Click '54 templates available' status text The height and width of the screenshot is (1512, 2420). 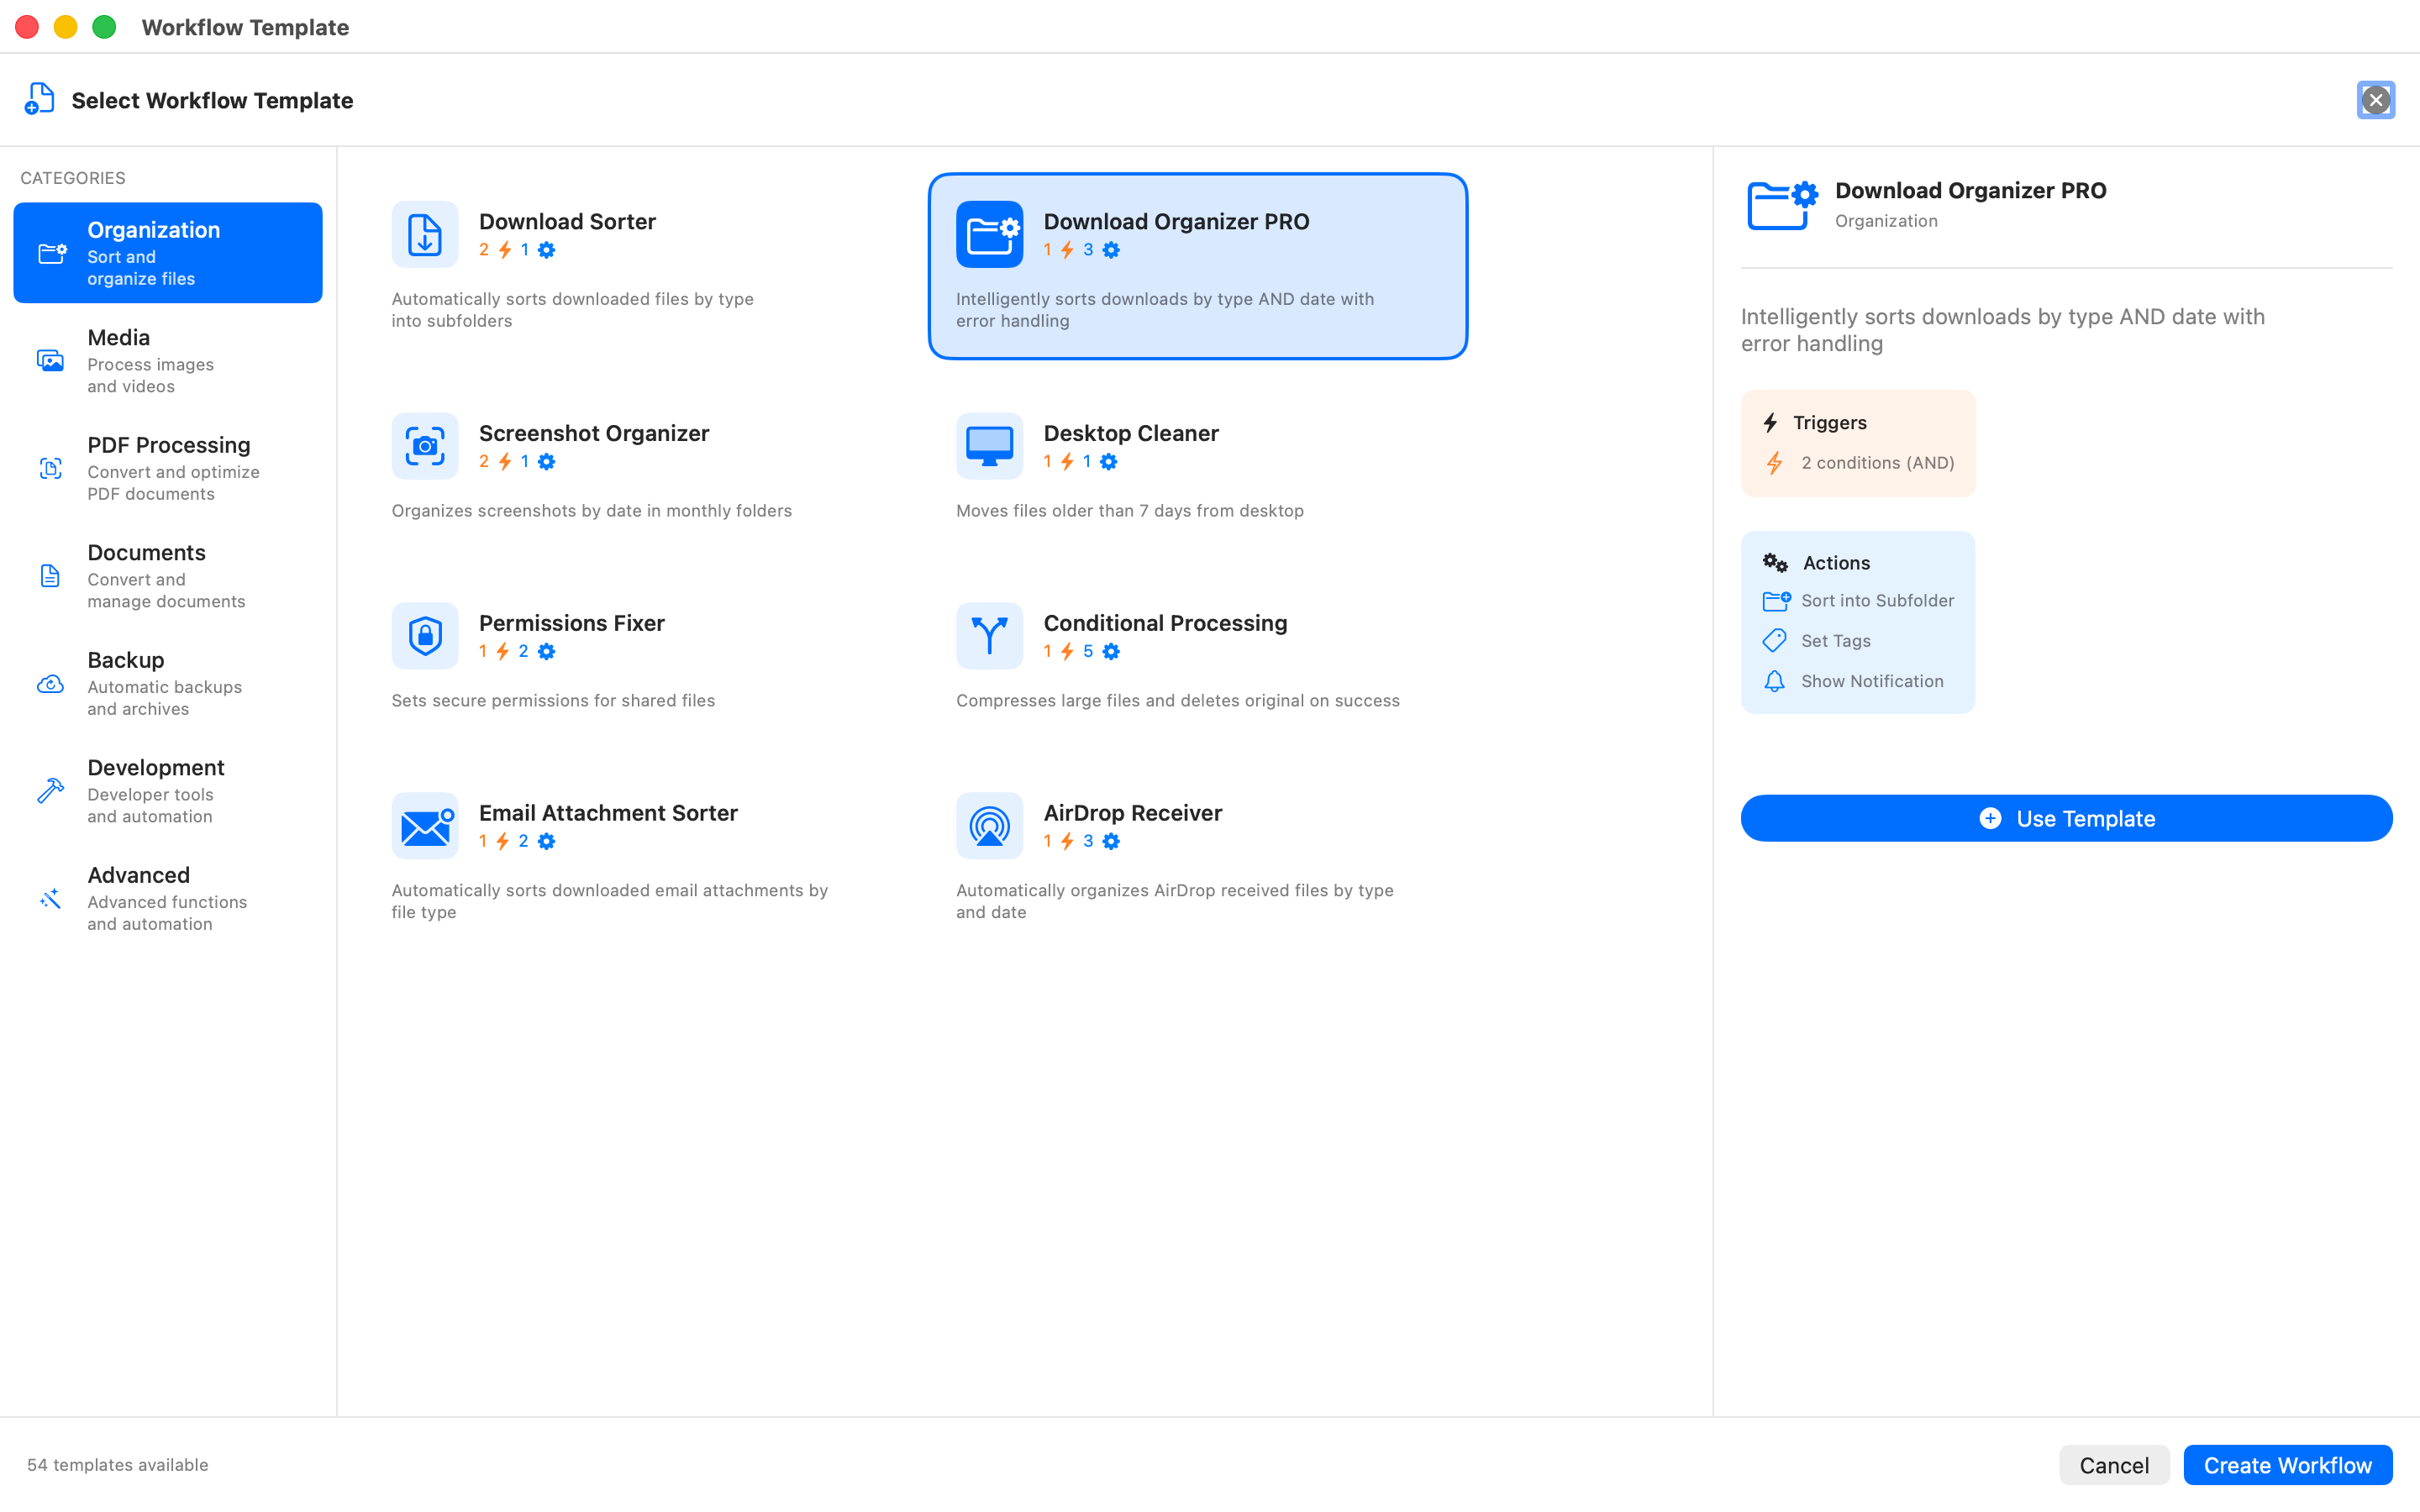118,1465
